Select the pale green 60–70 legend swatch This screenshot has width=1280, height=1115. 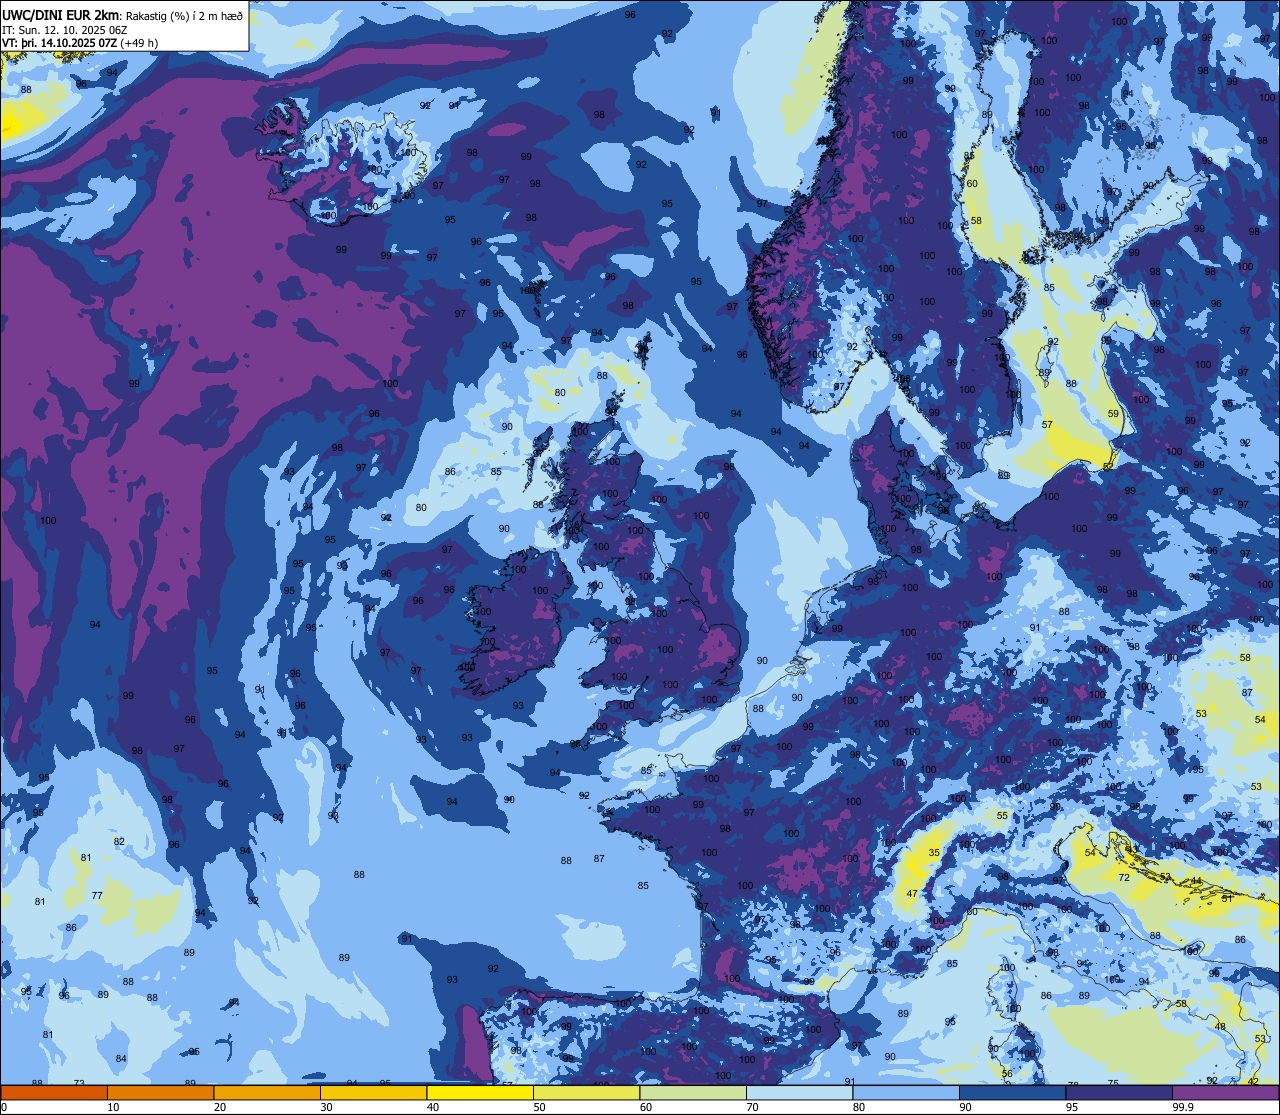(693, 1093)
